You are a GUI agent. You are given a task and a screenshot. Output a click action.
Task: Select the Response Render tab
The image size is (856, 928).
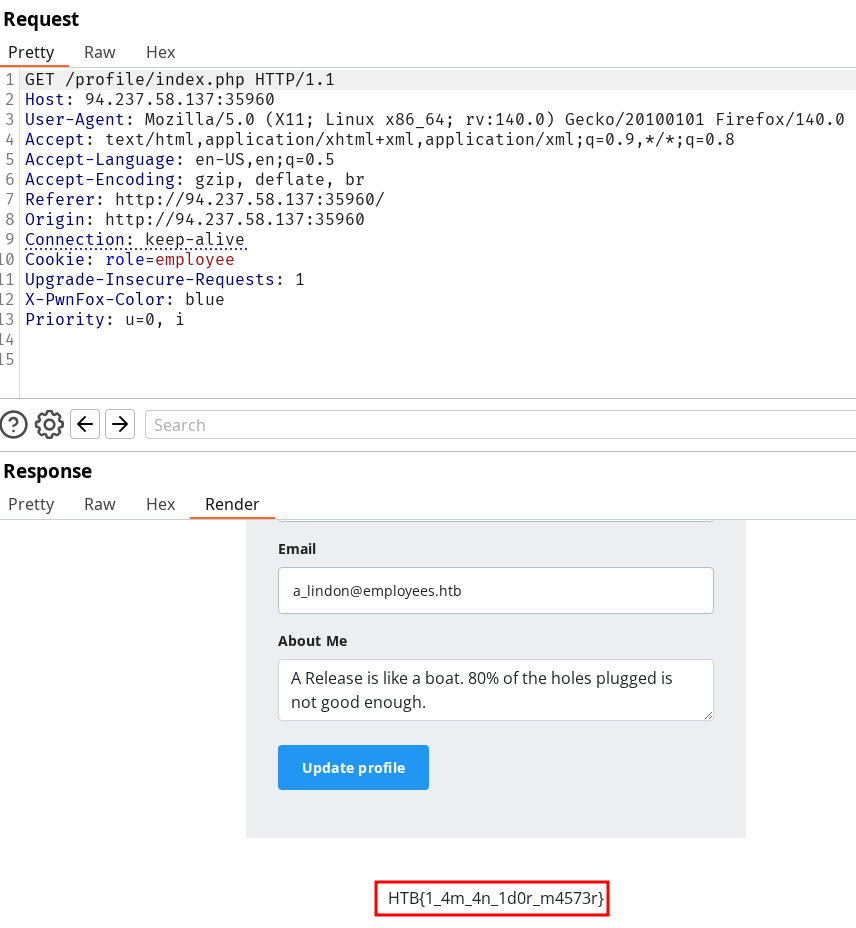coord(232,504)
